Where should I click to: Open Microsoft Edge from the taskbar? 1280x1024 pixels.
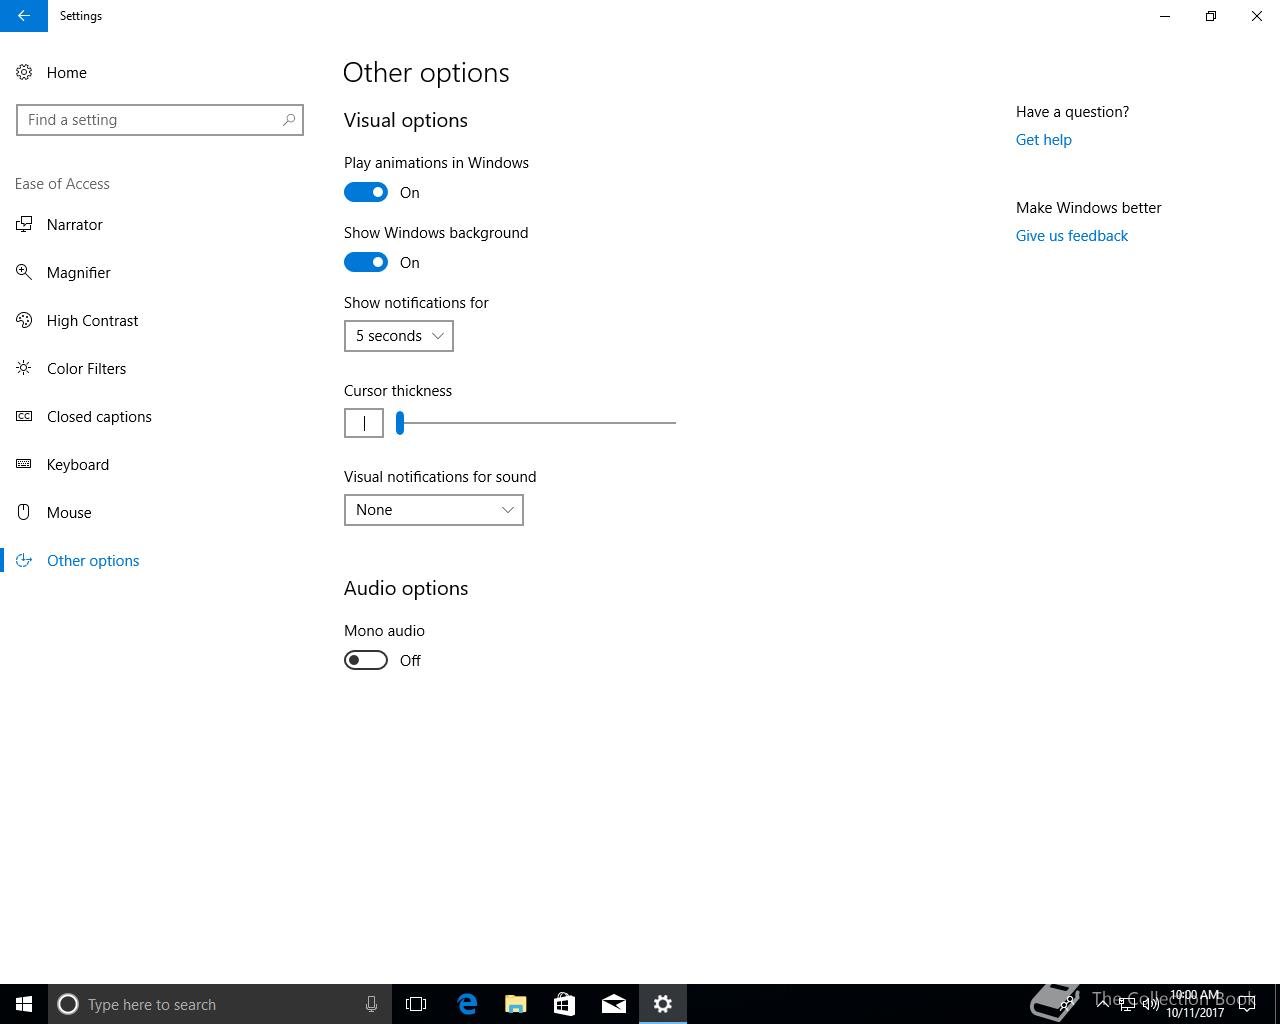pos(467,1004)
